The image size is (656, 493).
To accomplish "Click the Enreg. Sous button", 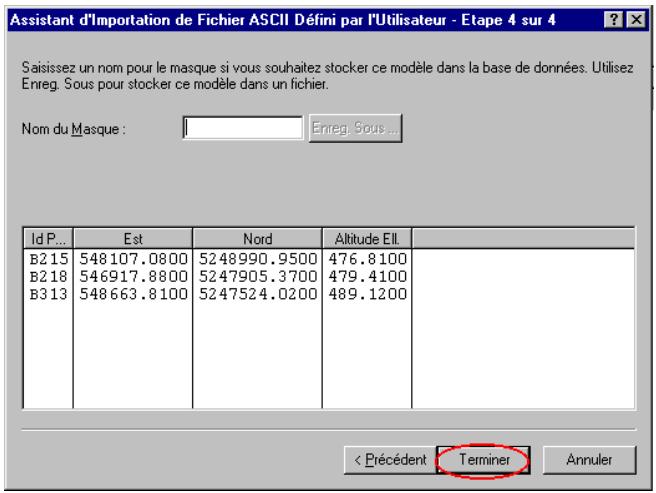I will (x=355, y=128).
